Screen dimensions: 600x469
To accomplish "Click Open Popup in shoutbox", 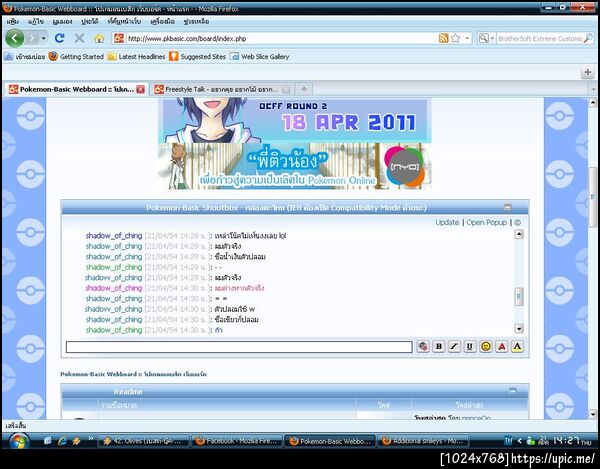I will pos(486,222).
